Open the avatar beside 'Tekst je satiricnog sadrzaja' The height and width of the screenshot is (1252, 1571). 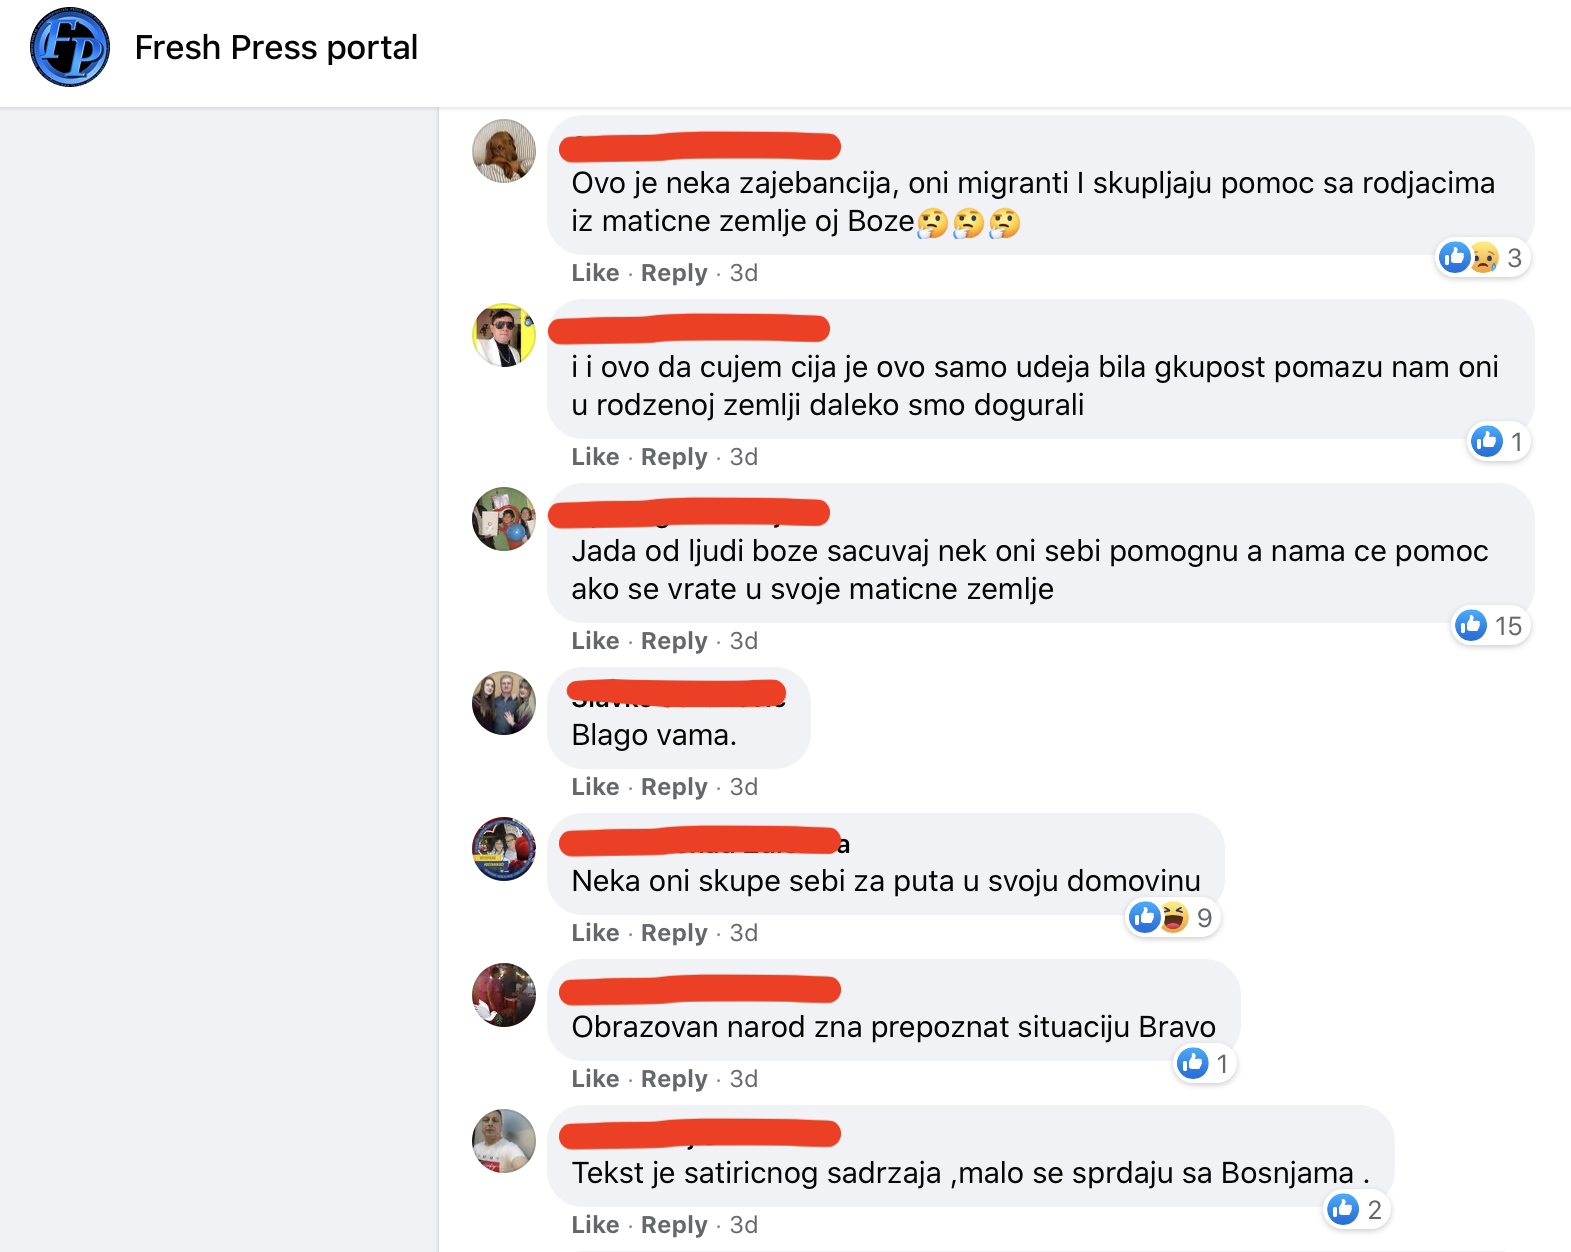coord(504,1141)
